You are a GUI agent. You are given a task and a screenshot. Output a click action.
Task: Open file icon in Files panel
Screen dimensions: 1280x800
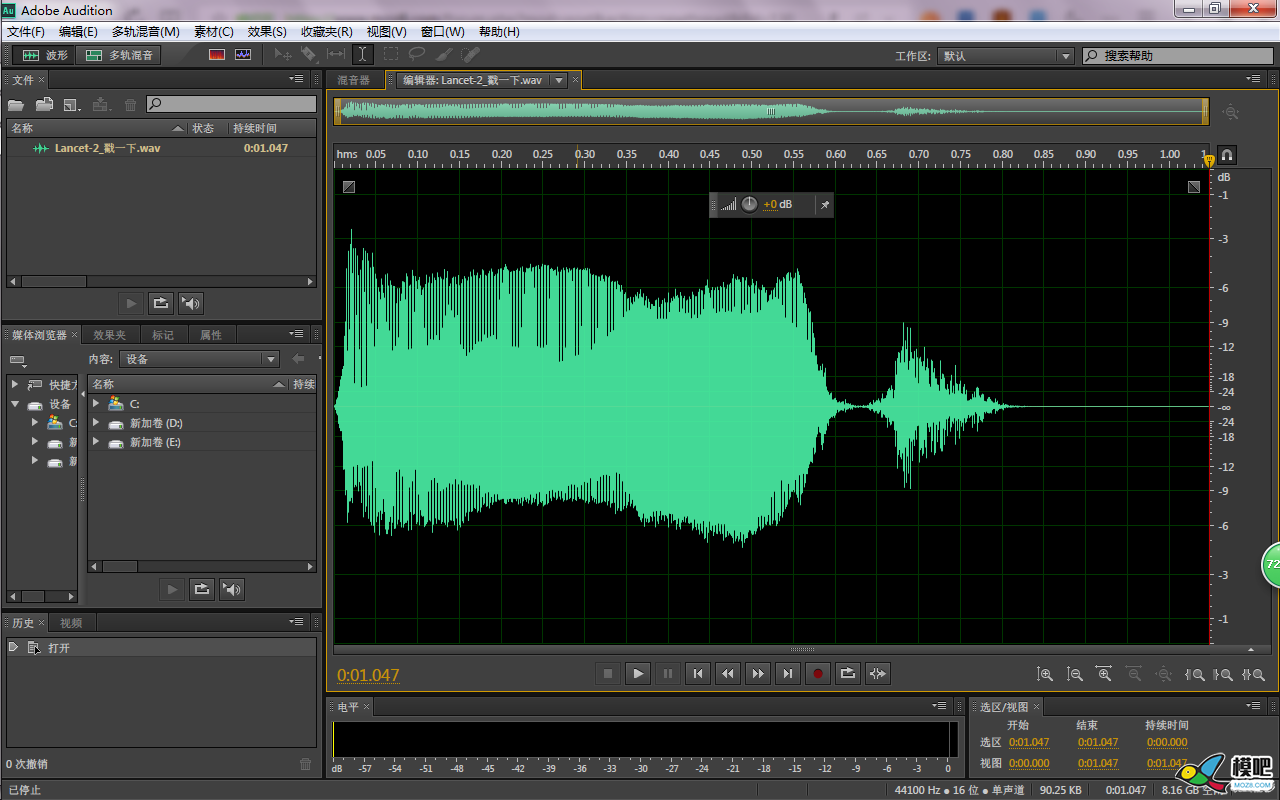pyautogui.click(x=16, y=104)
